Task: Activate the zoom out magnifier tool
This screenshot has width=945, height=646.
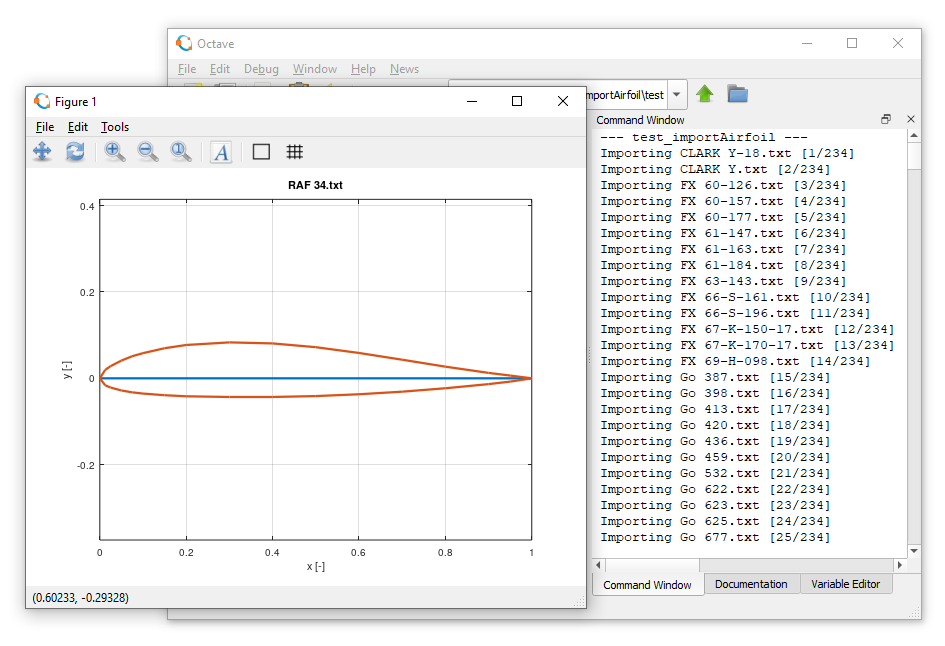Action: (x=148, y=151)
